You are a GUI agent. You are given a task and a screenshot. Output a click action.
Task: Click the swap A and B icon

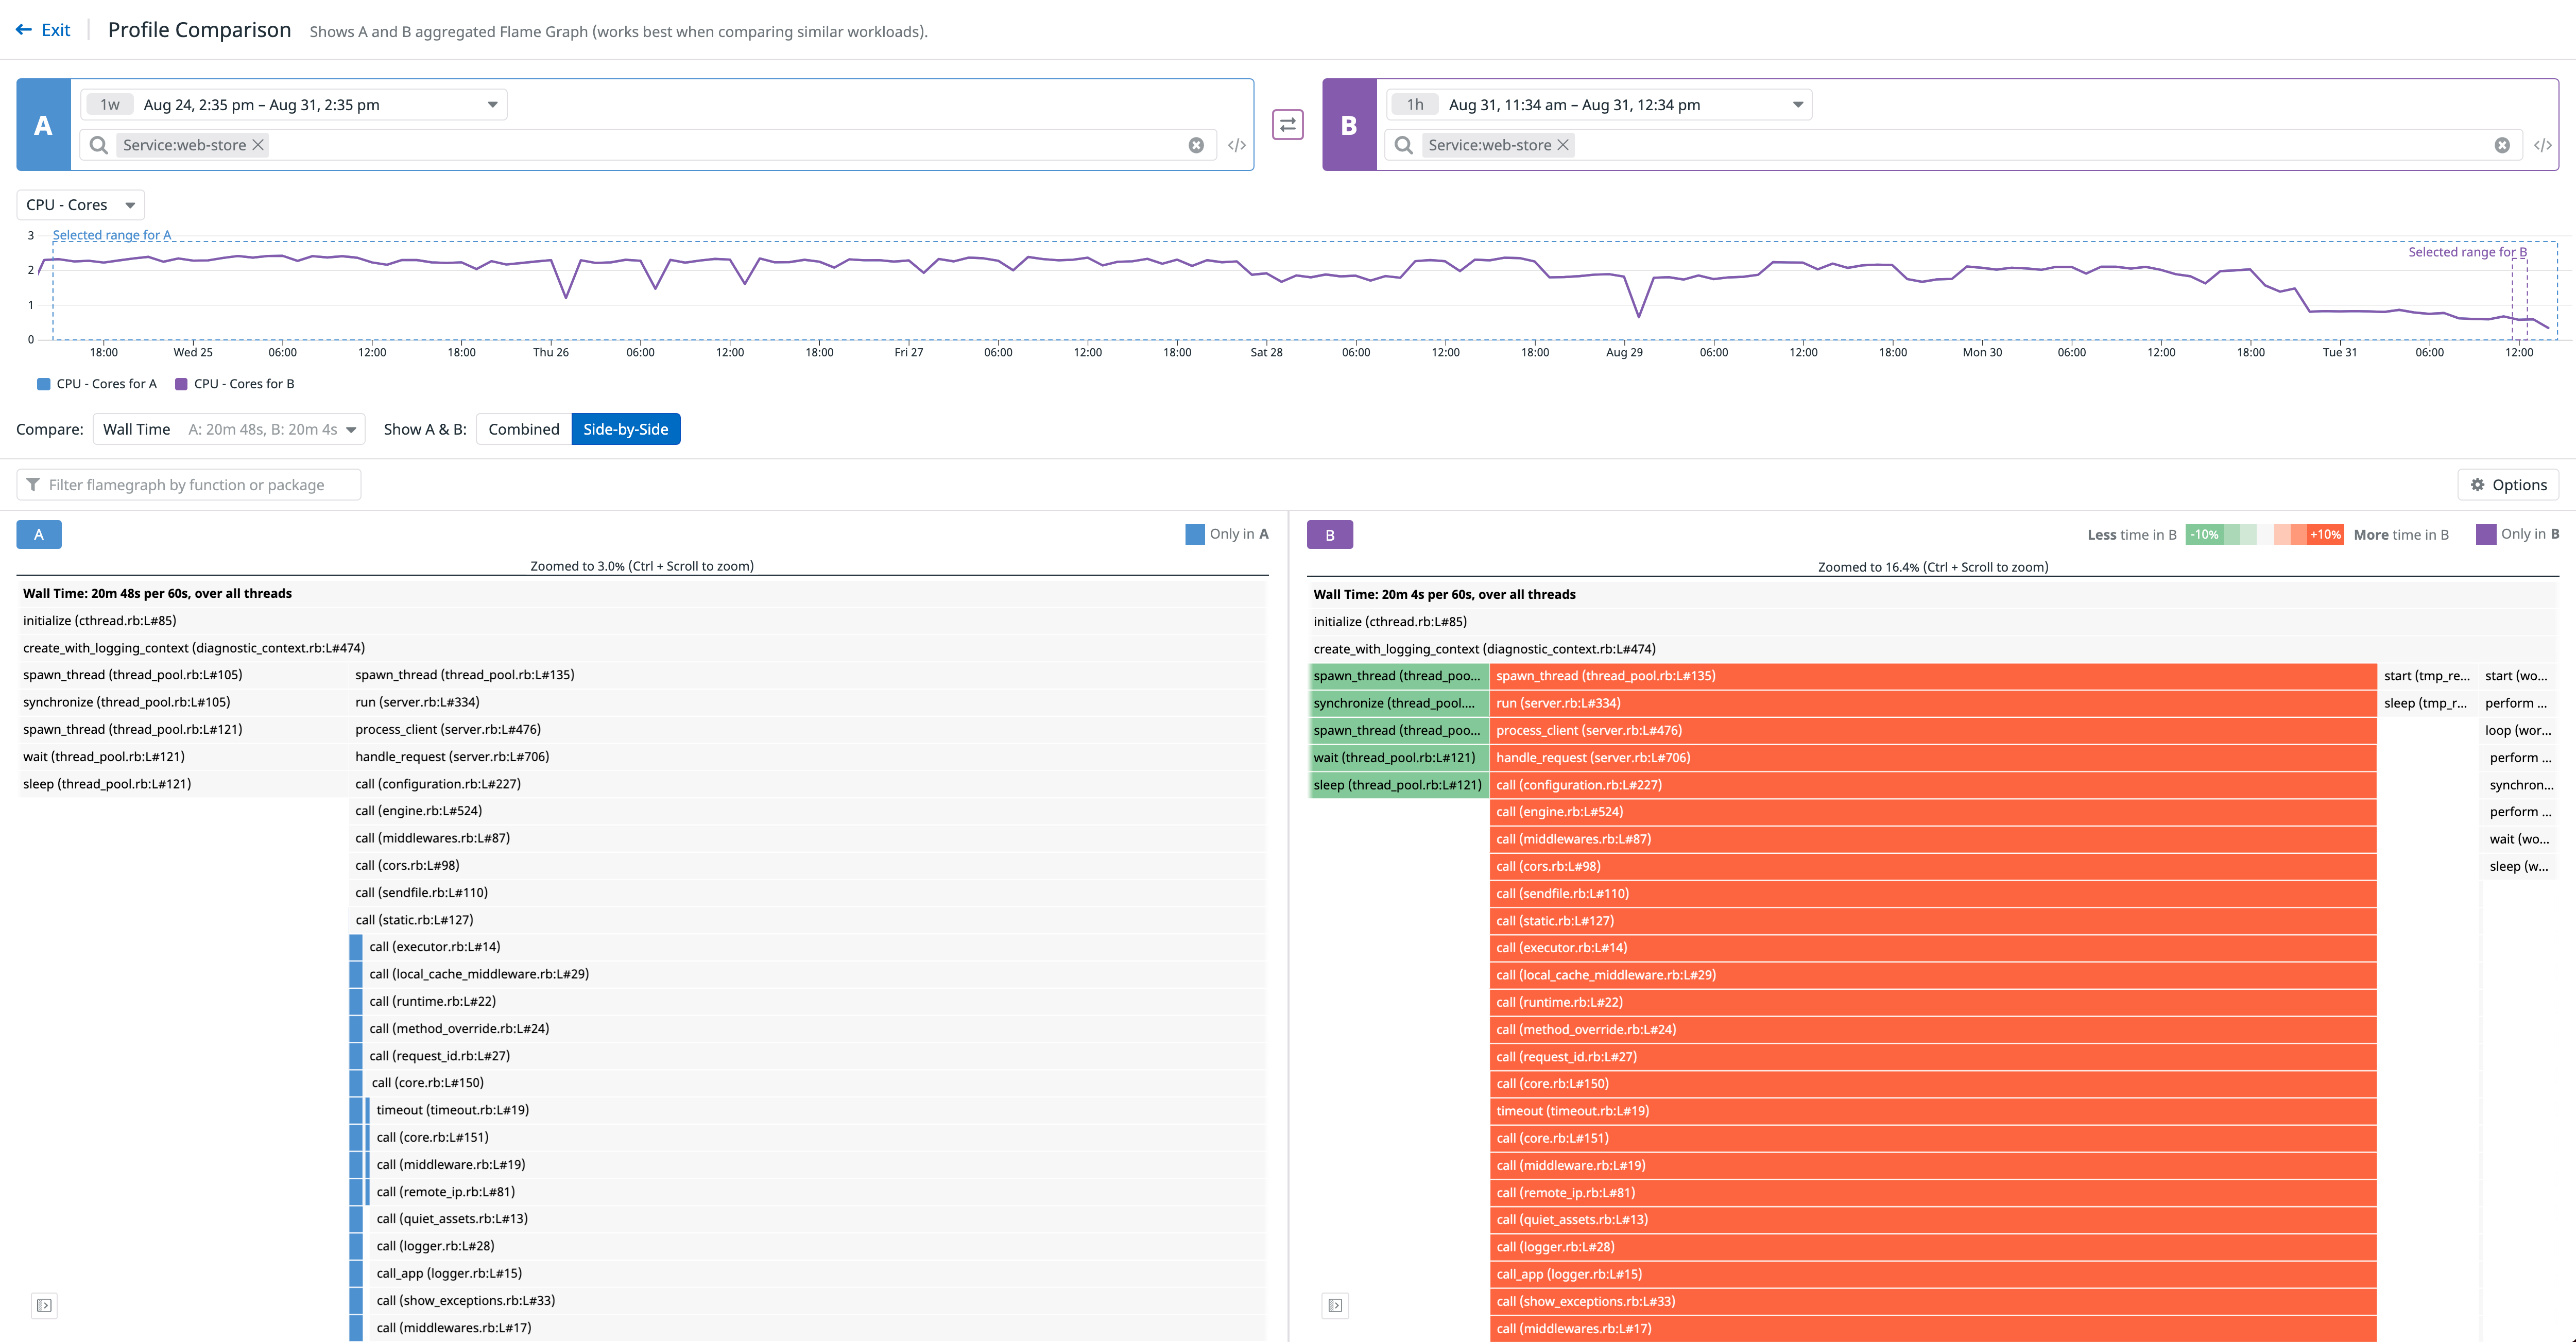coord(1288,125)
